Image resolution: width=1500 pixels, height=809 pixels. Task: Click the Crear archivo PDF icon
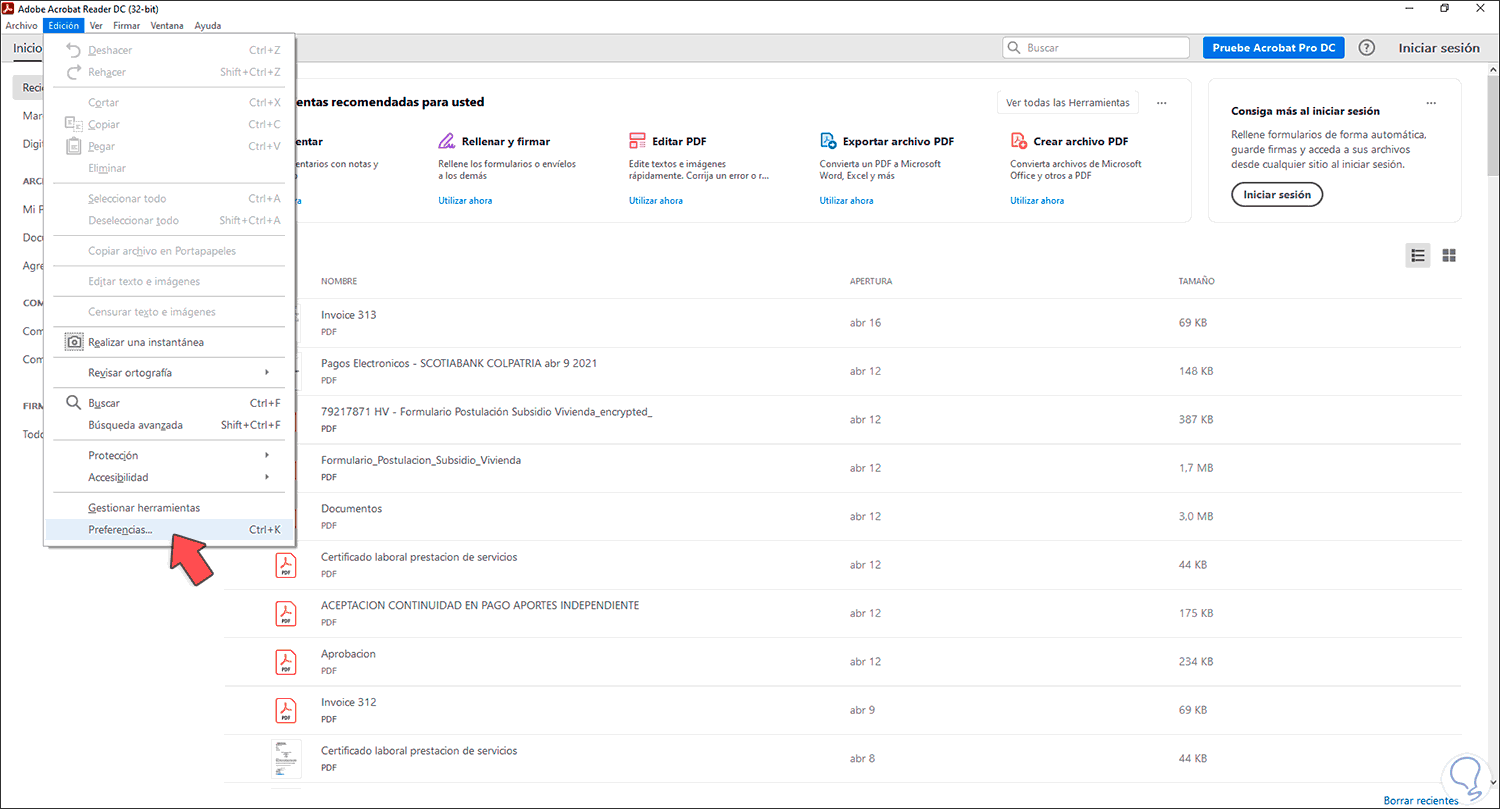[x=1019, y=141]
